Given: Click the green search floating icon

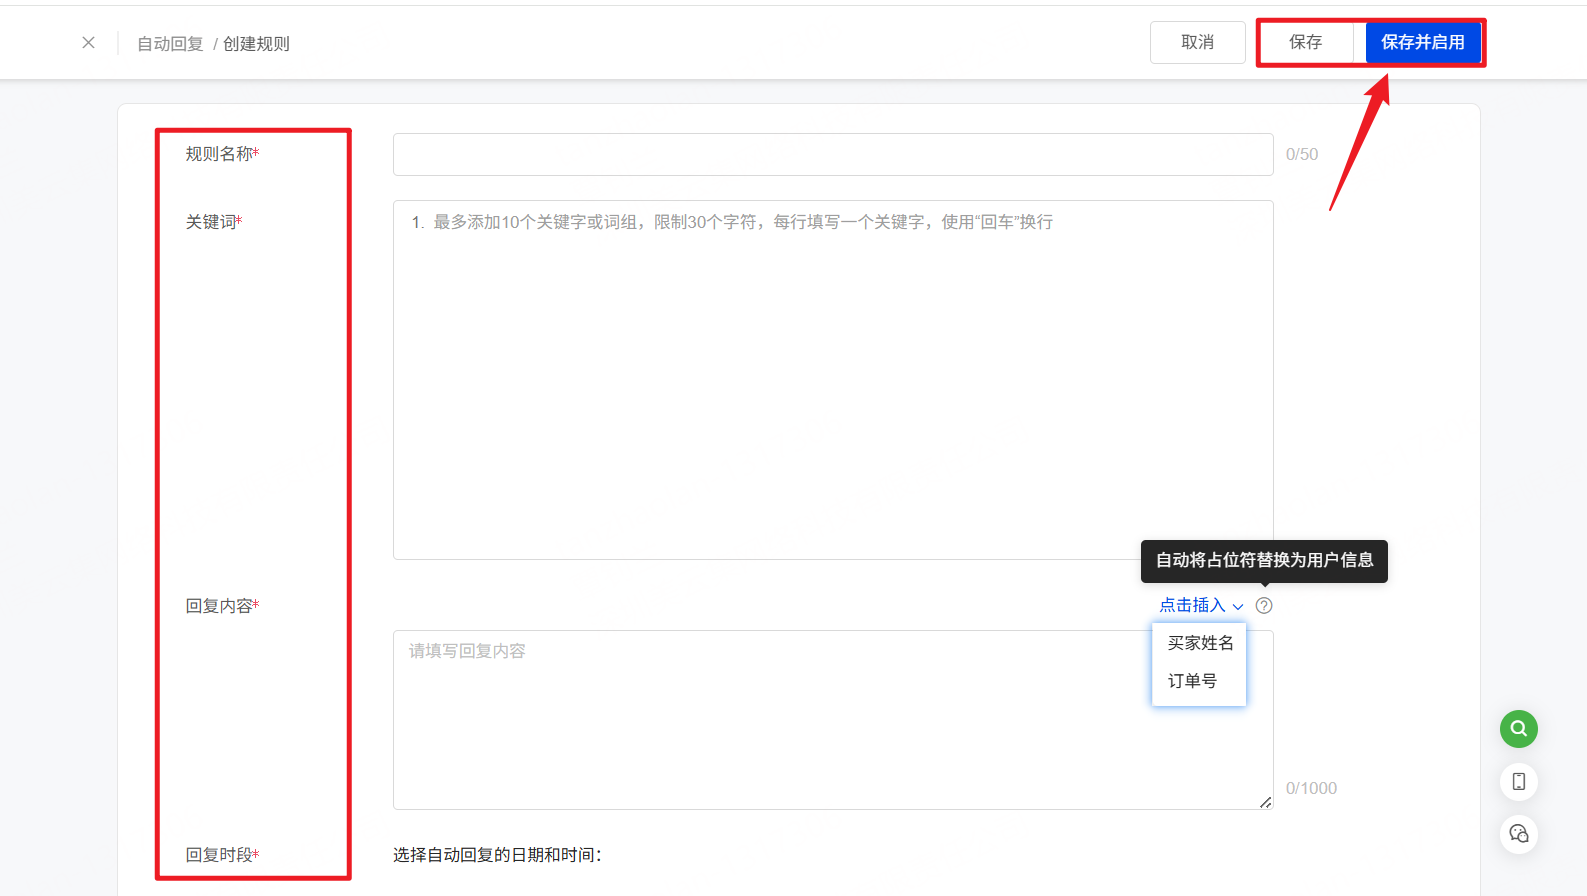Looking at the screenshot, I should tap(1518, 729).
